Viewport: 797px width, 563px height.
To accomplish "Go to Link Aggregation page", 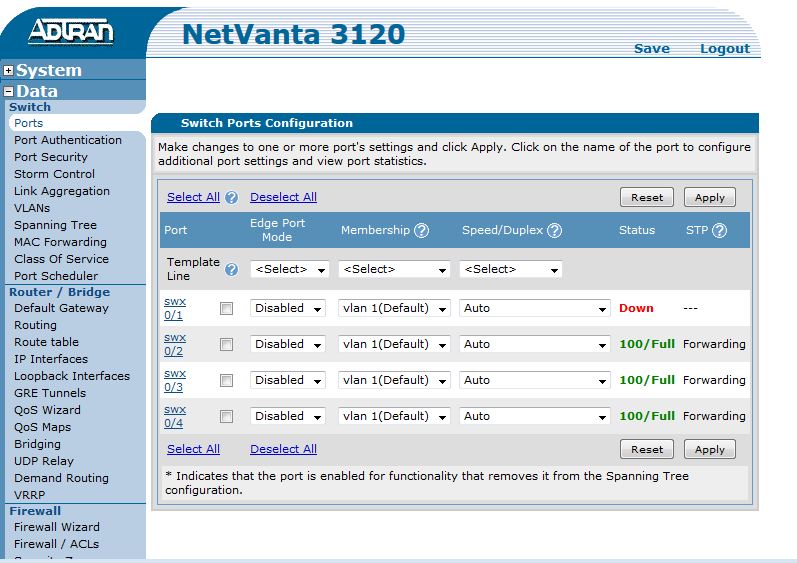I will click(x=62, y=192).
